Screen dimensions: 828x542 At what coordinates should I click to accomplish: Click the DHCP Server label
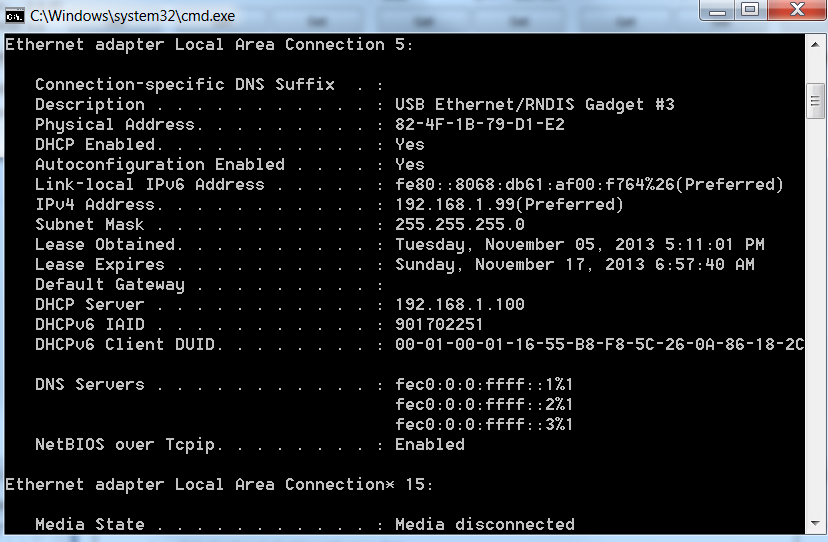[89, 305]
